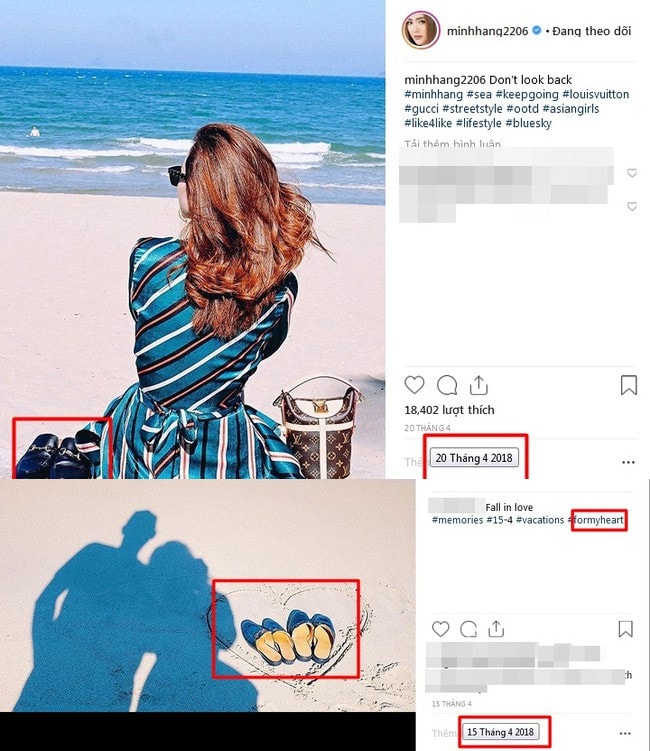
Task: Save the top post using bookmark icon
Action: (628, 385)
